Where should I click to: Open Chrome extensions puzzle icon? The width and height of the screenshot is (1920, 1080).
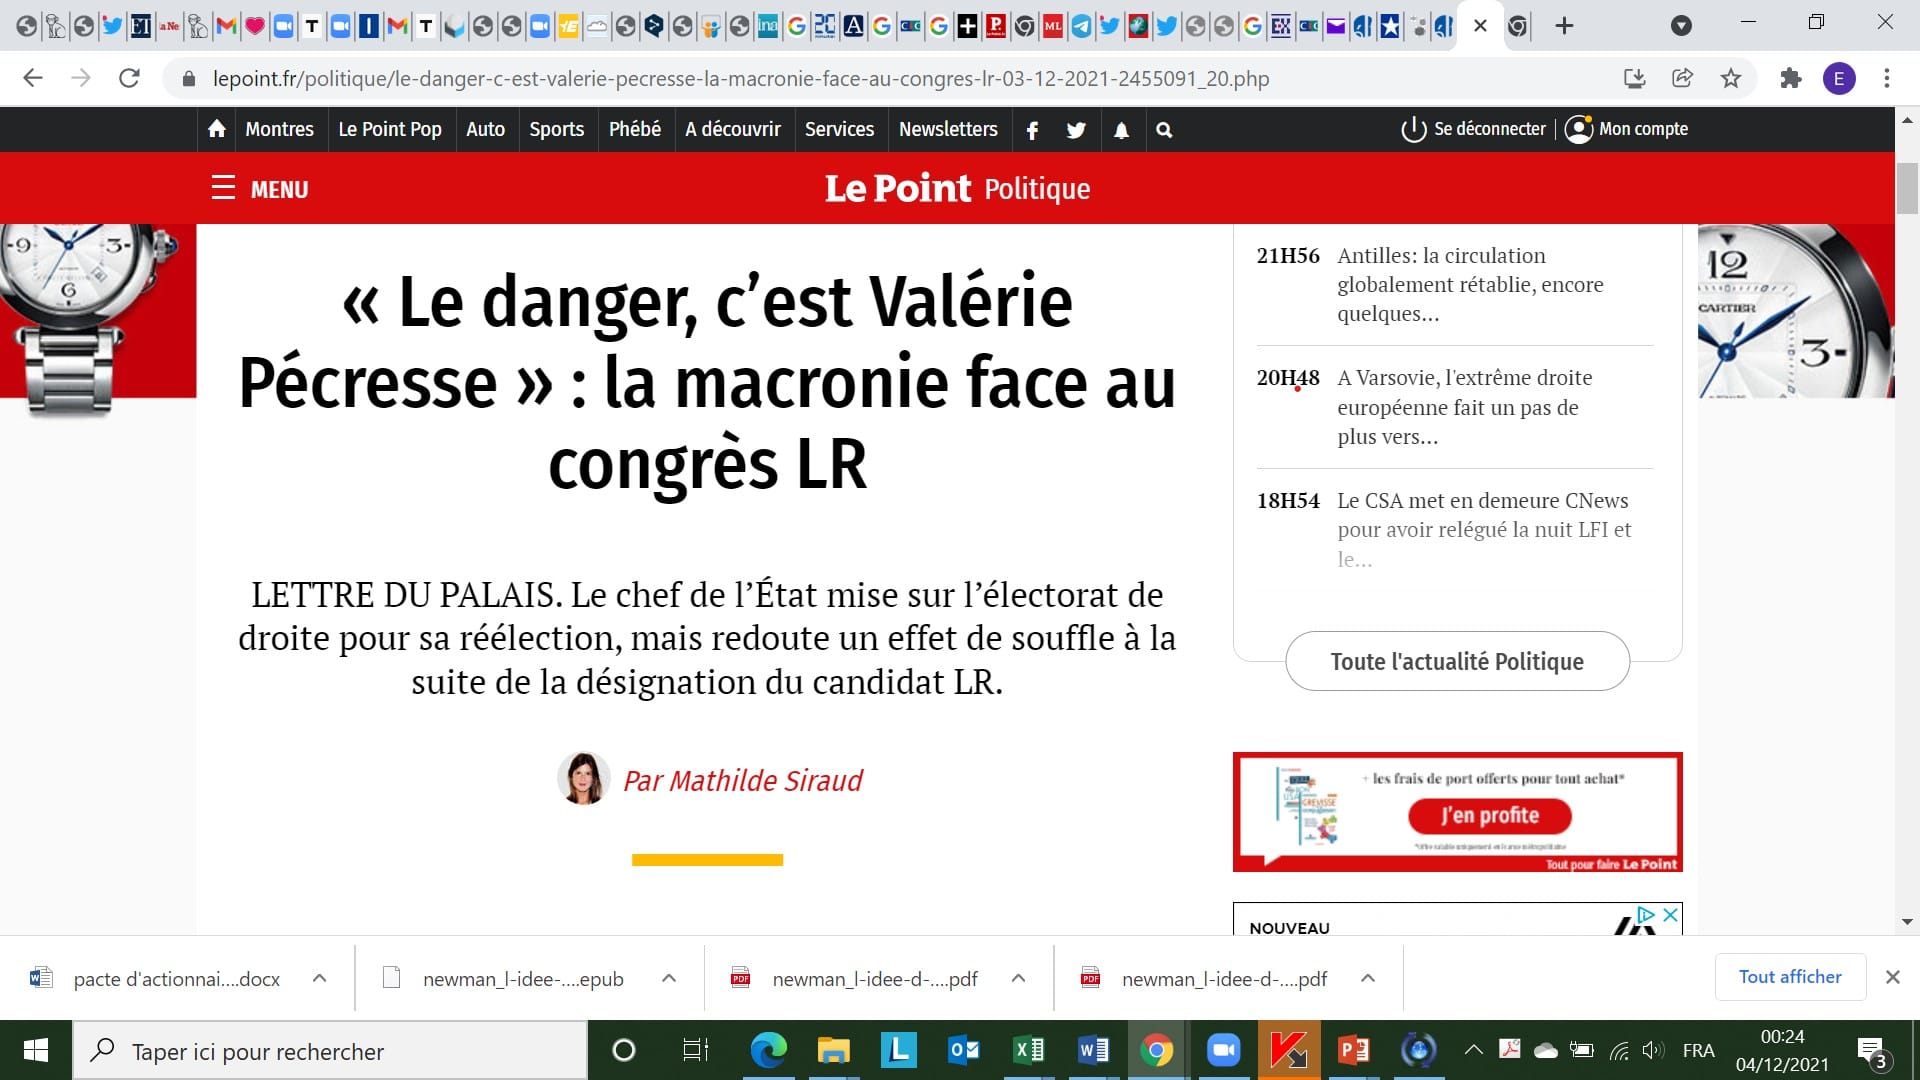point(1790,78)
